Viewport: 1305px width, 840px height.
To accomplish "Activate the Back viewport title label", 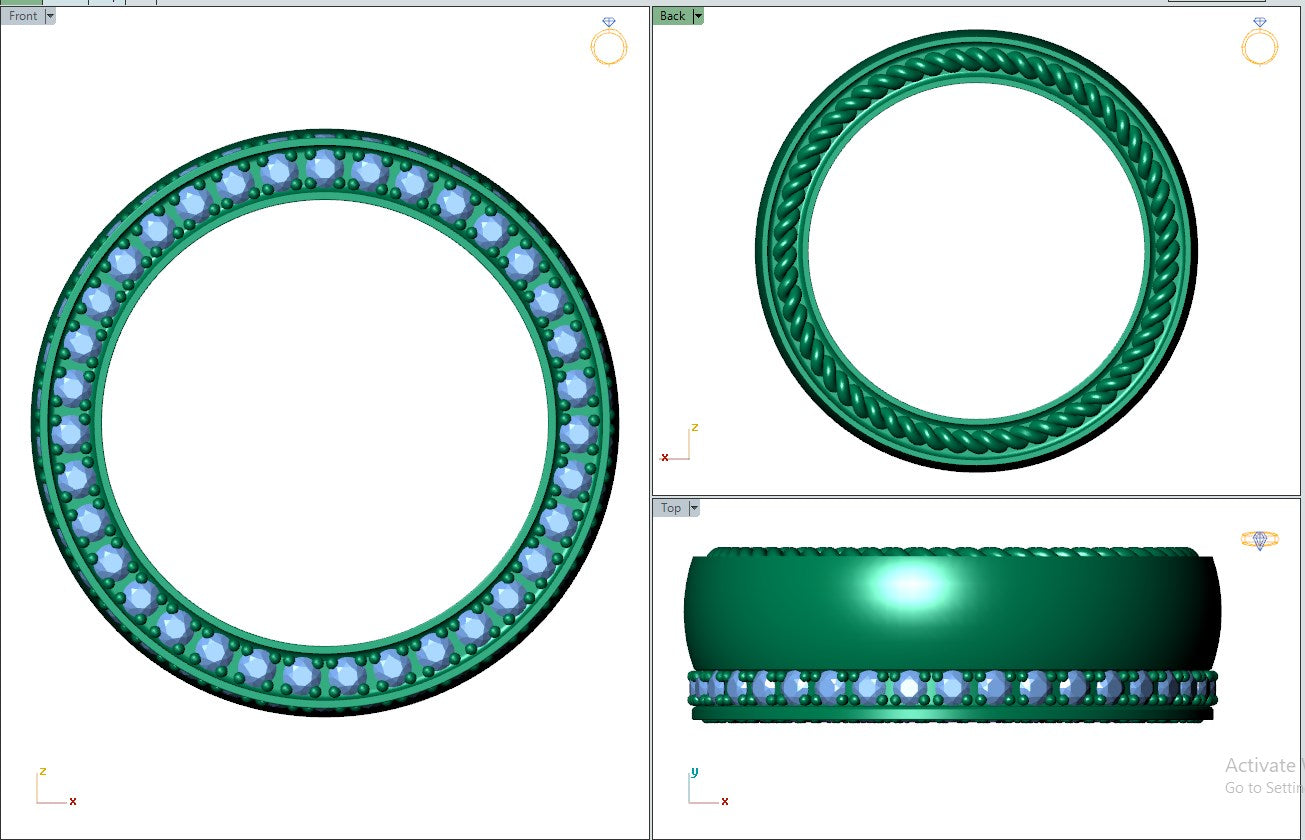I will [x=672, y=16].
